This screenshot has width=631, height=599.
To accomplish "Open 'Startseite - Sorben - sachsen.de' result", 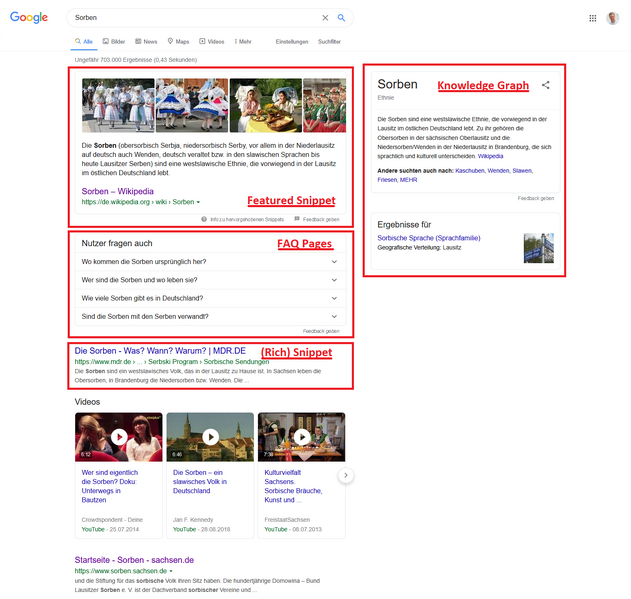I will click(134, 560).
